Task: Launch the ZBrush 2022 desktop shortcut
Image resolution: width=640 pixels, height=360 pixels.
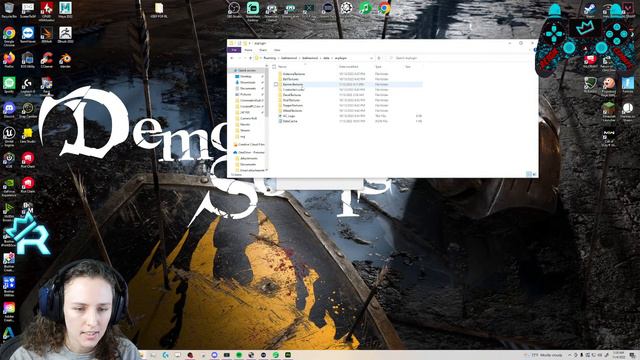Action: click(65, 35)
